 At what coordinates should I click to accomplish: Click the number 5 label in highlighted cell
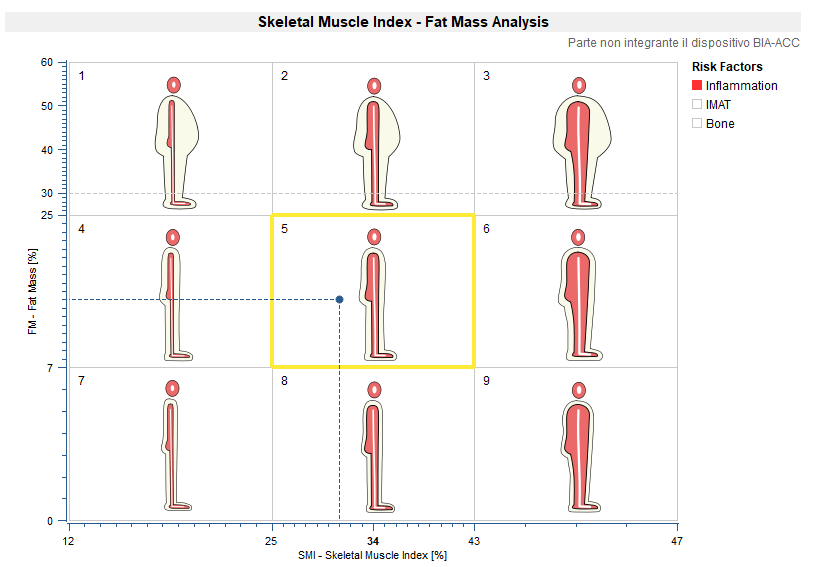coord(284,229)
